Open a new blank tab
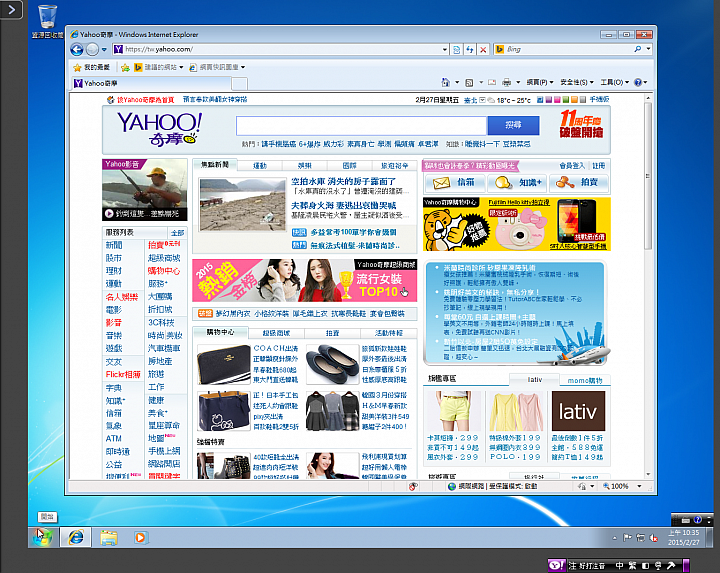The height and width of the screenshot is (573, 720). pos(239,84)
